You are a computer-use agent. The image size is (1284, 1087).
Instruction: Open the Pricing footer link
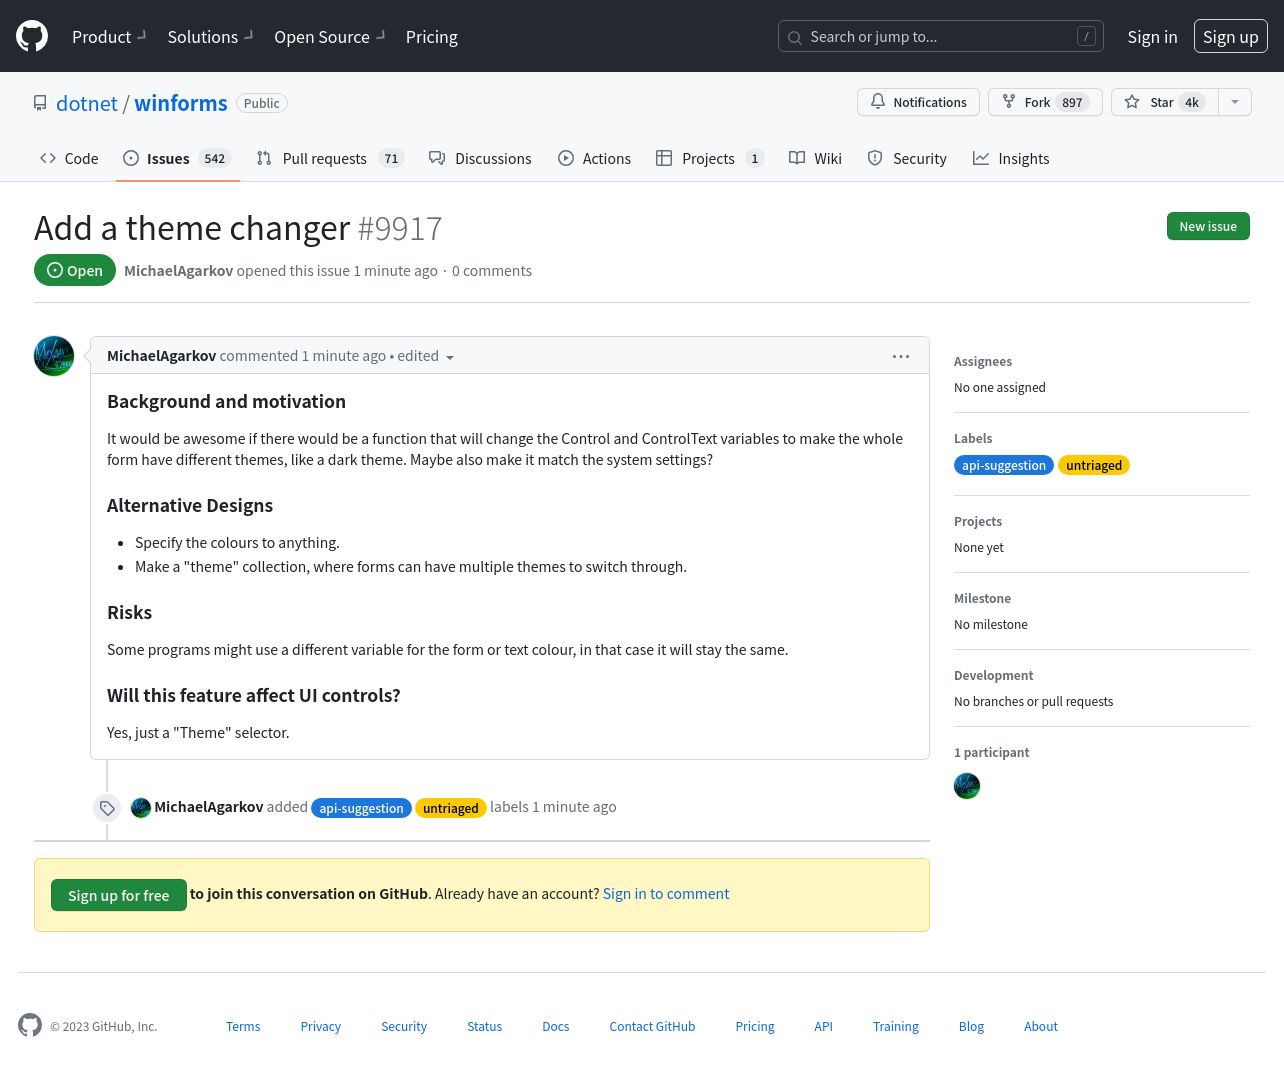click(755, 1027)
